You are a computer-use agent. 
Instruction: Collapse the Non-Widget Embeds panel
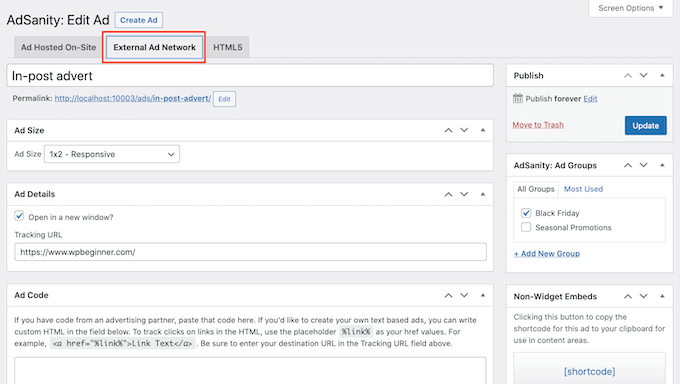(662, 296)
